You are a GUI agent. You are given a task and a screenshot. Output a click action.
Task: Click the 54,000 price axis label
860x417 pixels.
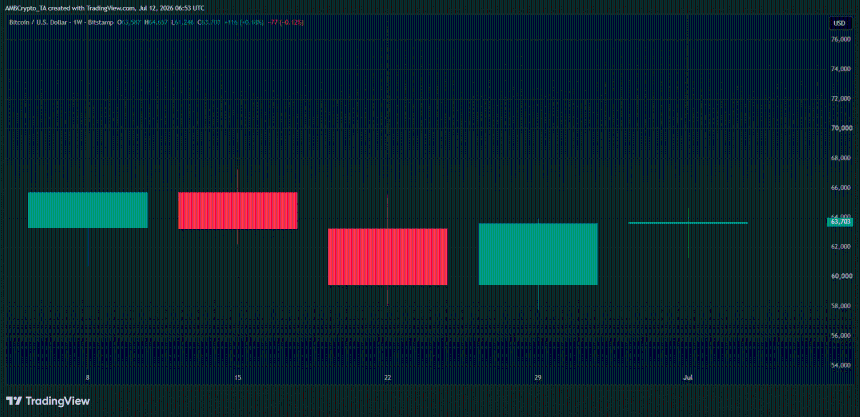(841, 365)
